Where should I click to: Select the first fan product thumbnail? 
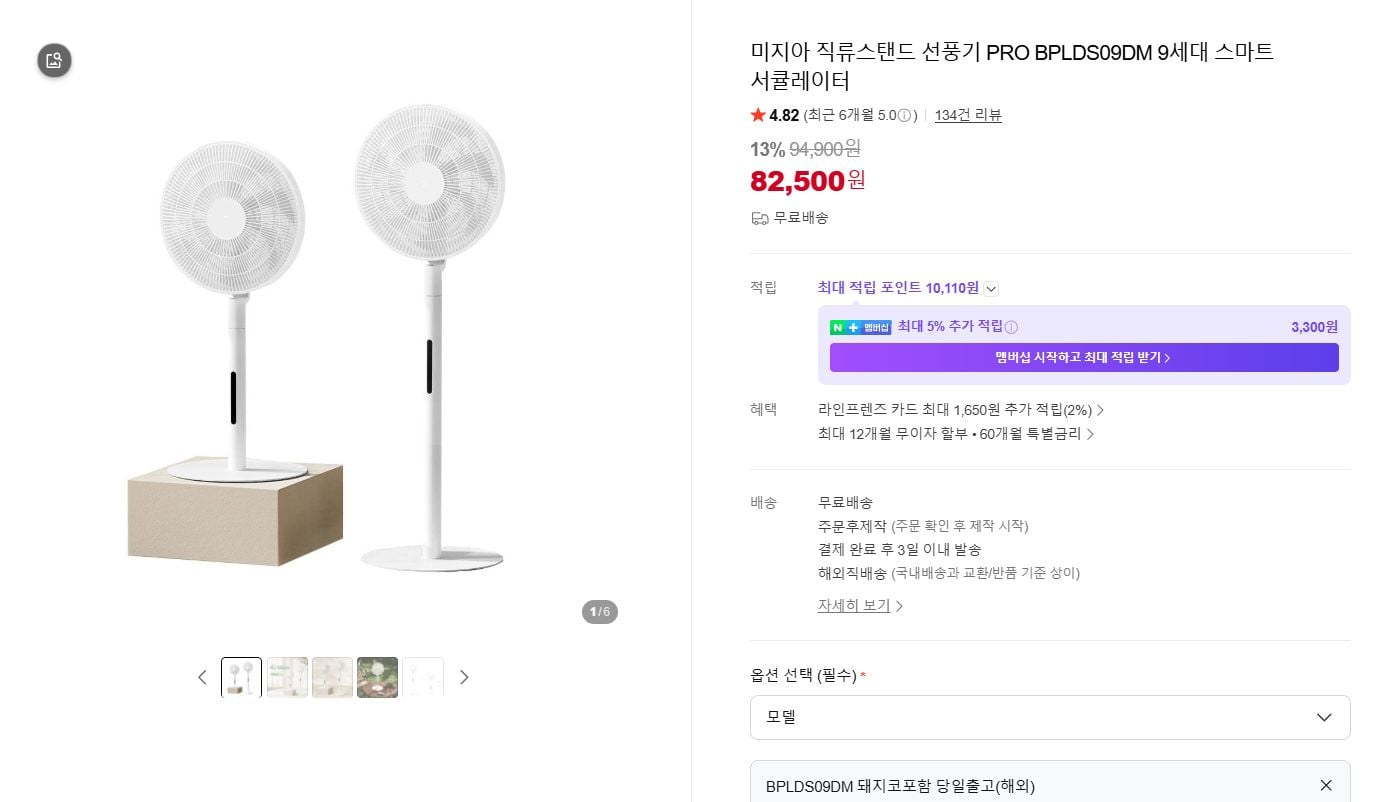pos(241,677)
